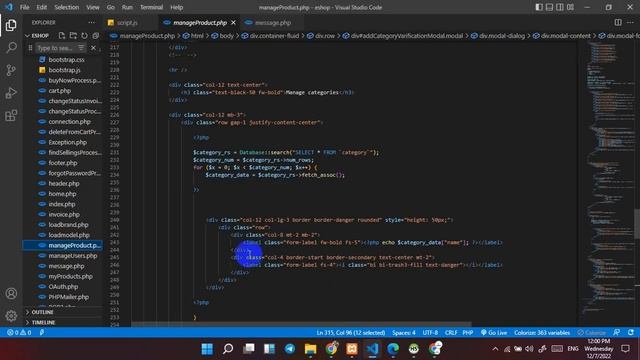The image size is (640, 360).
Task: Click Colorize: 363 variables status item
Action: click(542, 332)
